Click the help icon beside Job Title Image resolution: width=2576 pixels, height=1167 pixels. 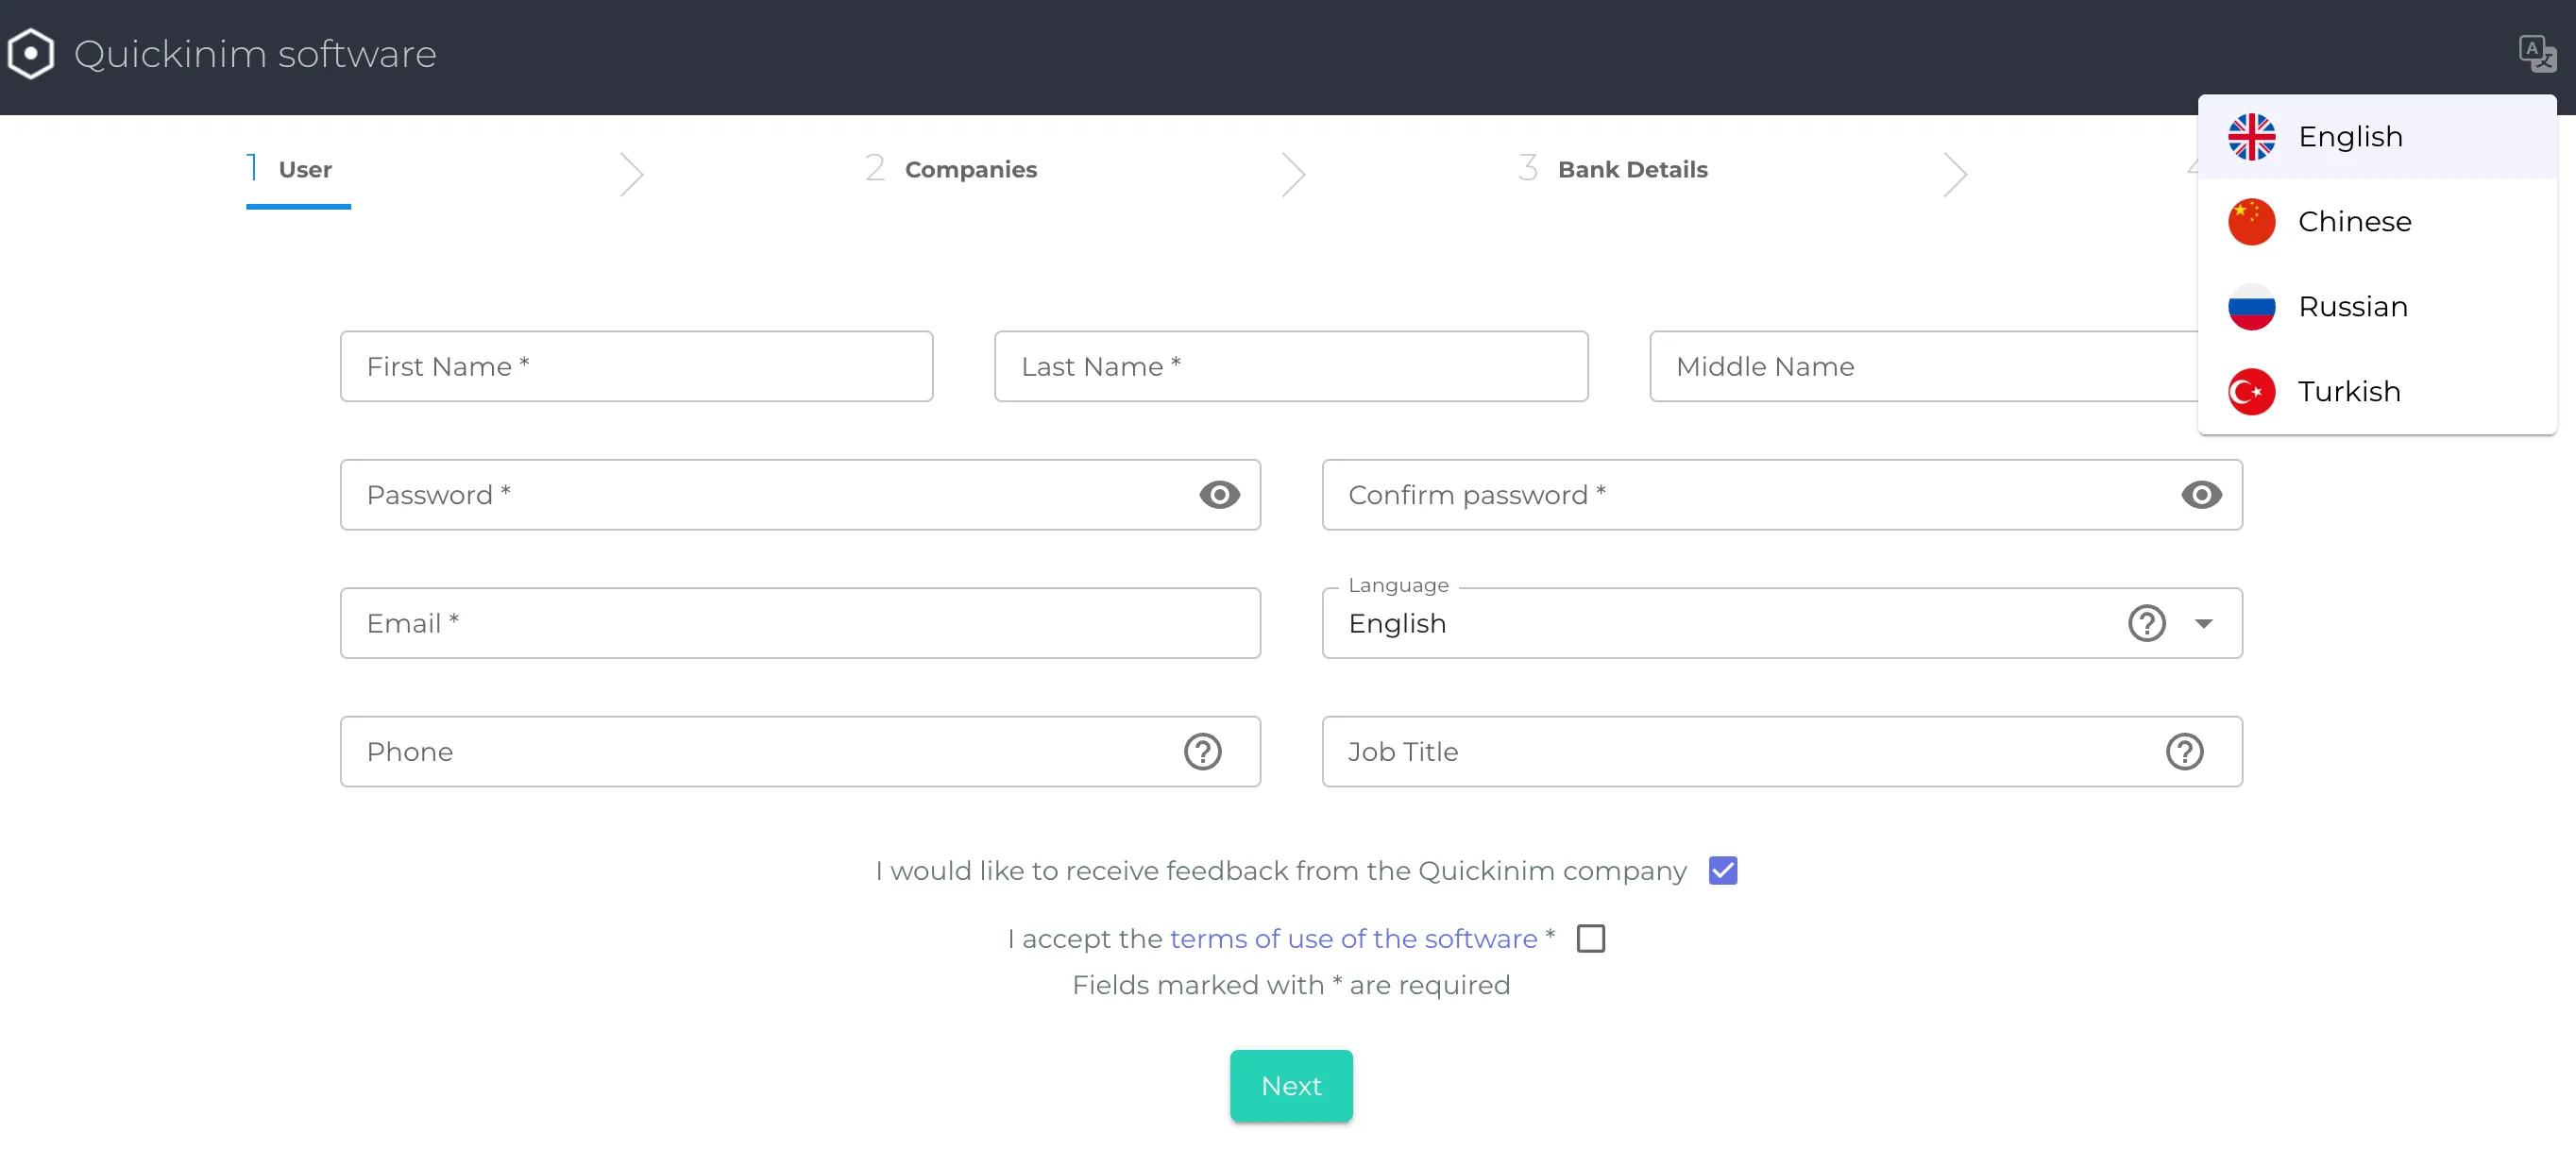(x=2186, y=752)
